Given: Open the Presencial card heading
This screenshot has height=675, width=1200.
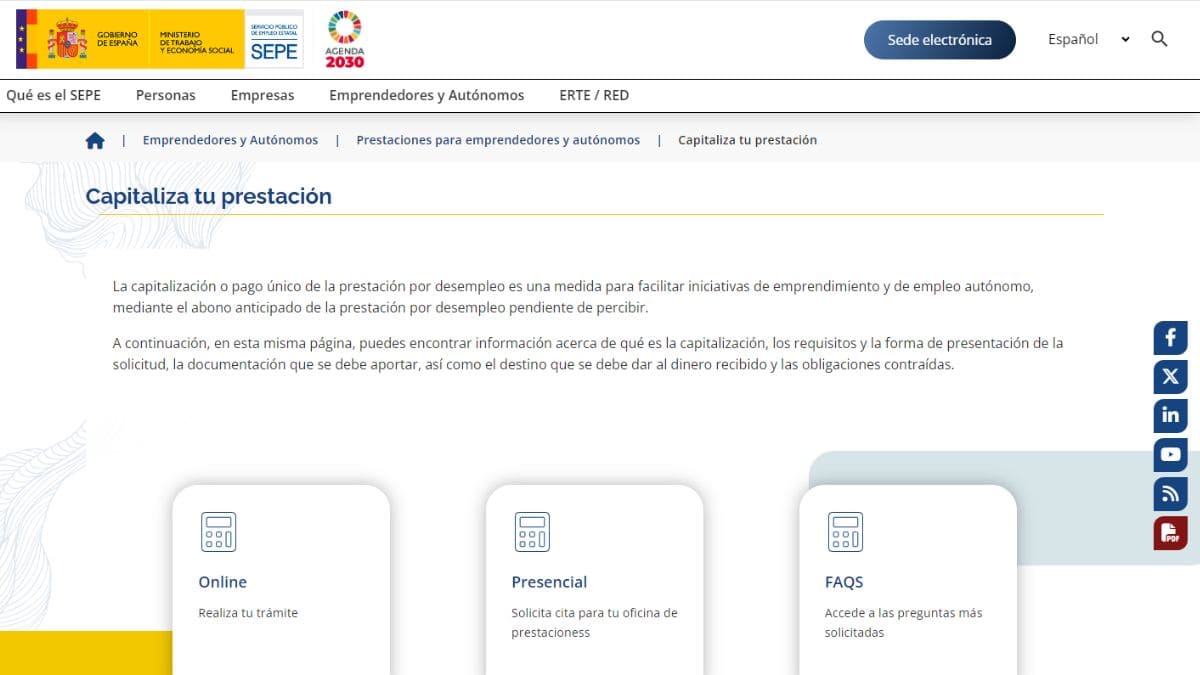Looking at the screenshot, I should point(549,582).
